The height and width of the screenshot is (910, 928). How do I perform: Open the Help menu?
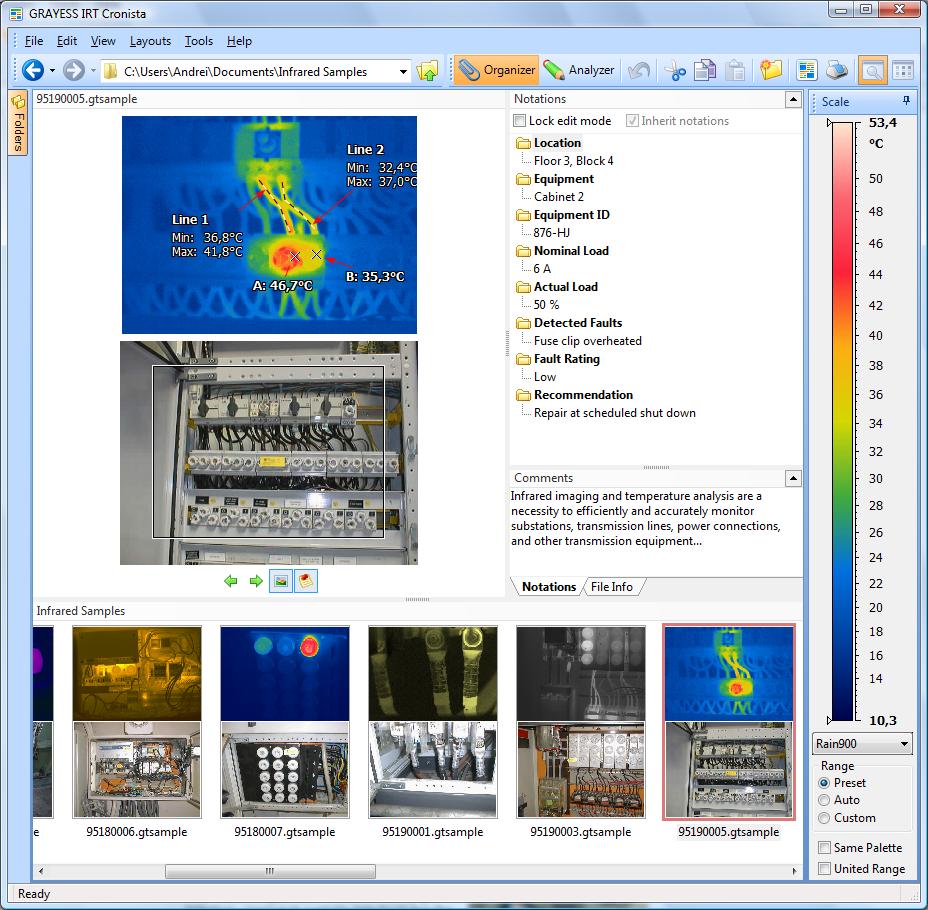point(239,41)
